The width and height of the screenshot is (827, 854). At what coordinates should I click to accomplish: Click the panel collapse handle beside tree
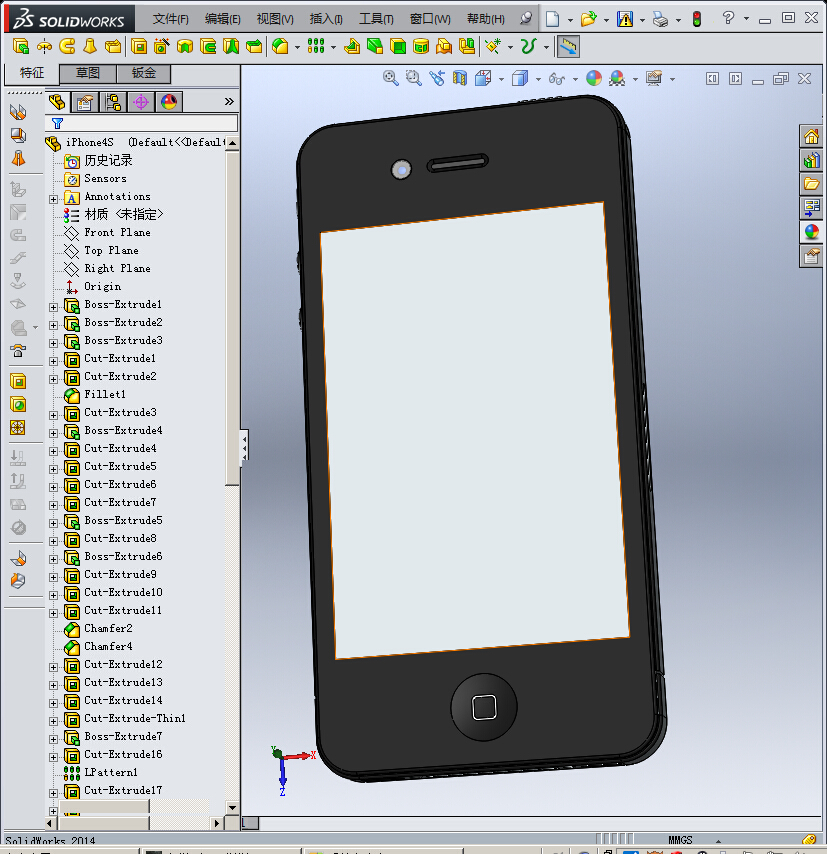(245, 446)
